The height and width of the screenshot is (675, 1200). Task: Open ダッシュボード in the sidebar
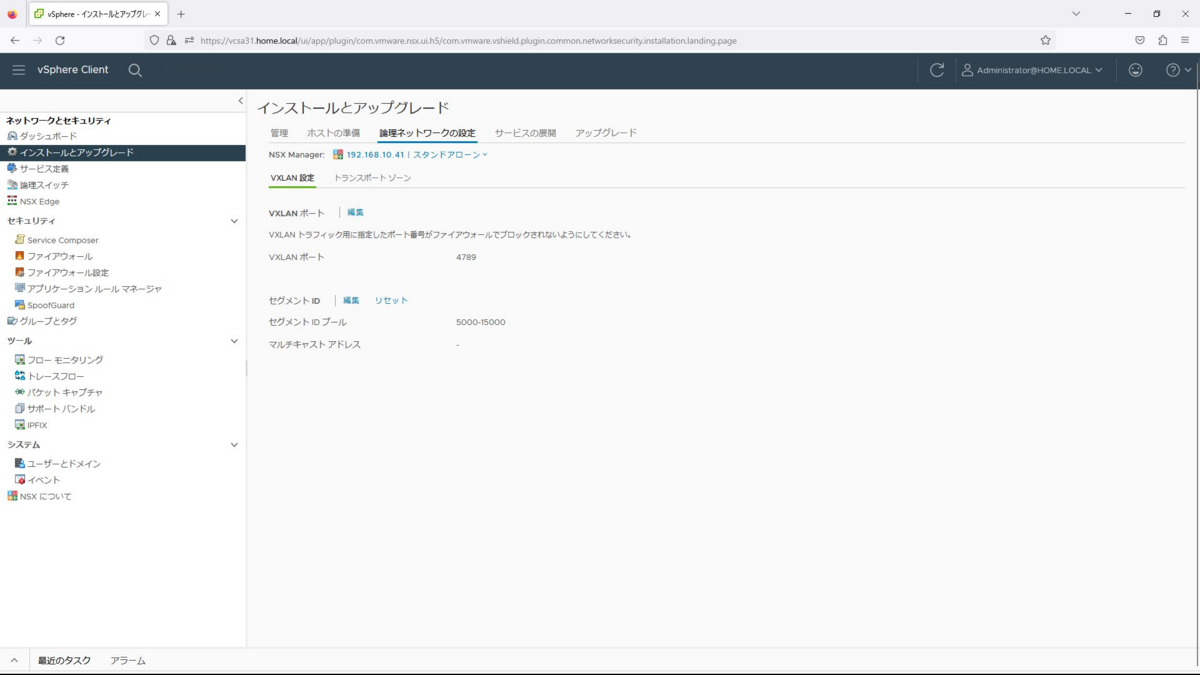point(48,136)
